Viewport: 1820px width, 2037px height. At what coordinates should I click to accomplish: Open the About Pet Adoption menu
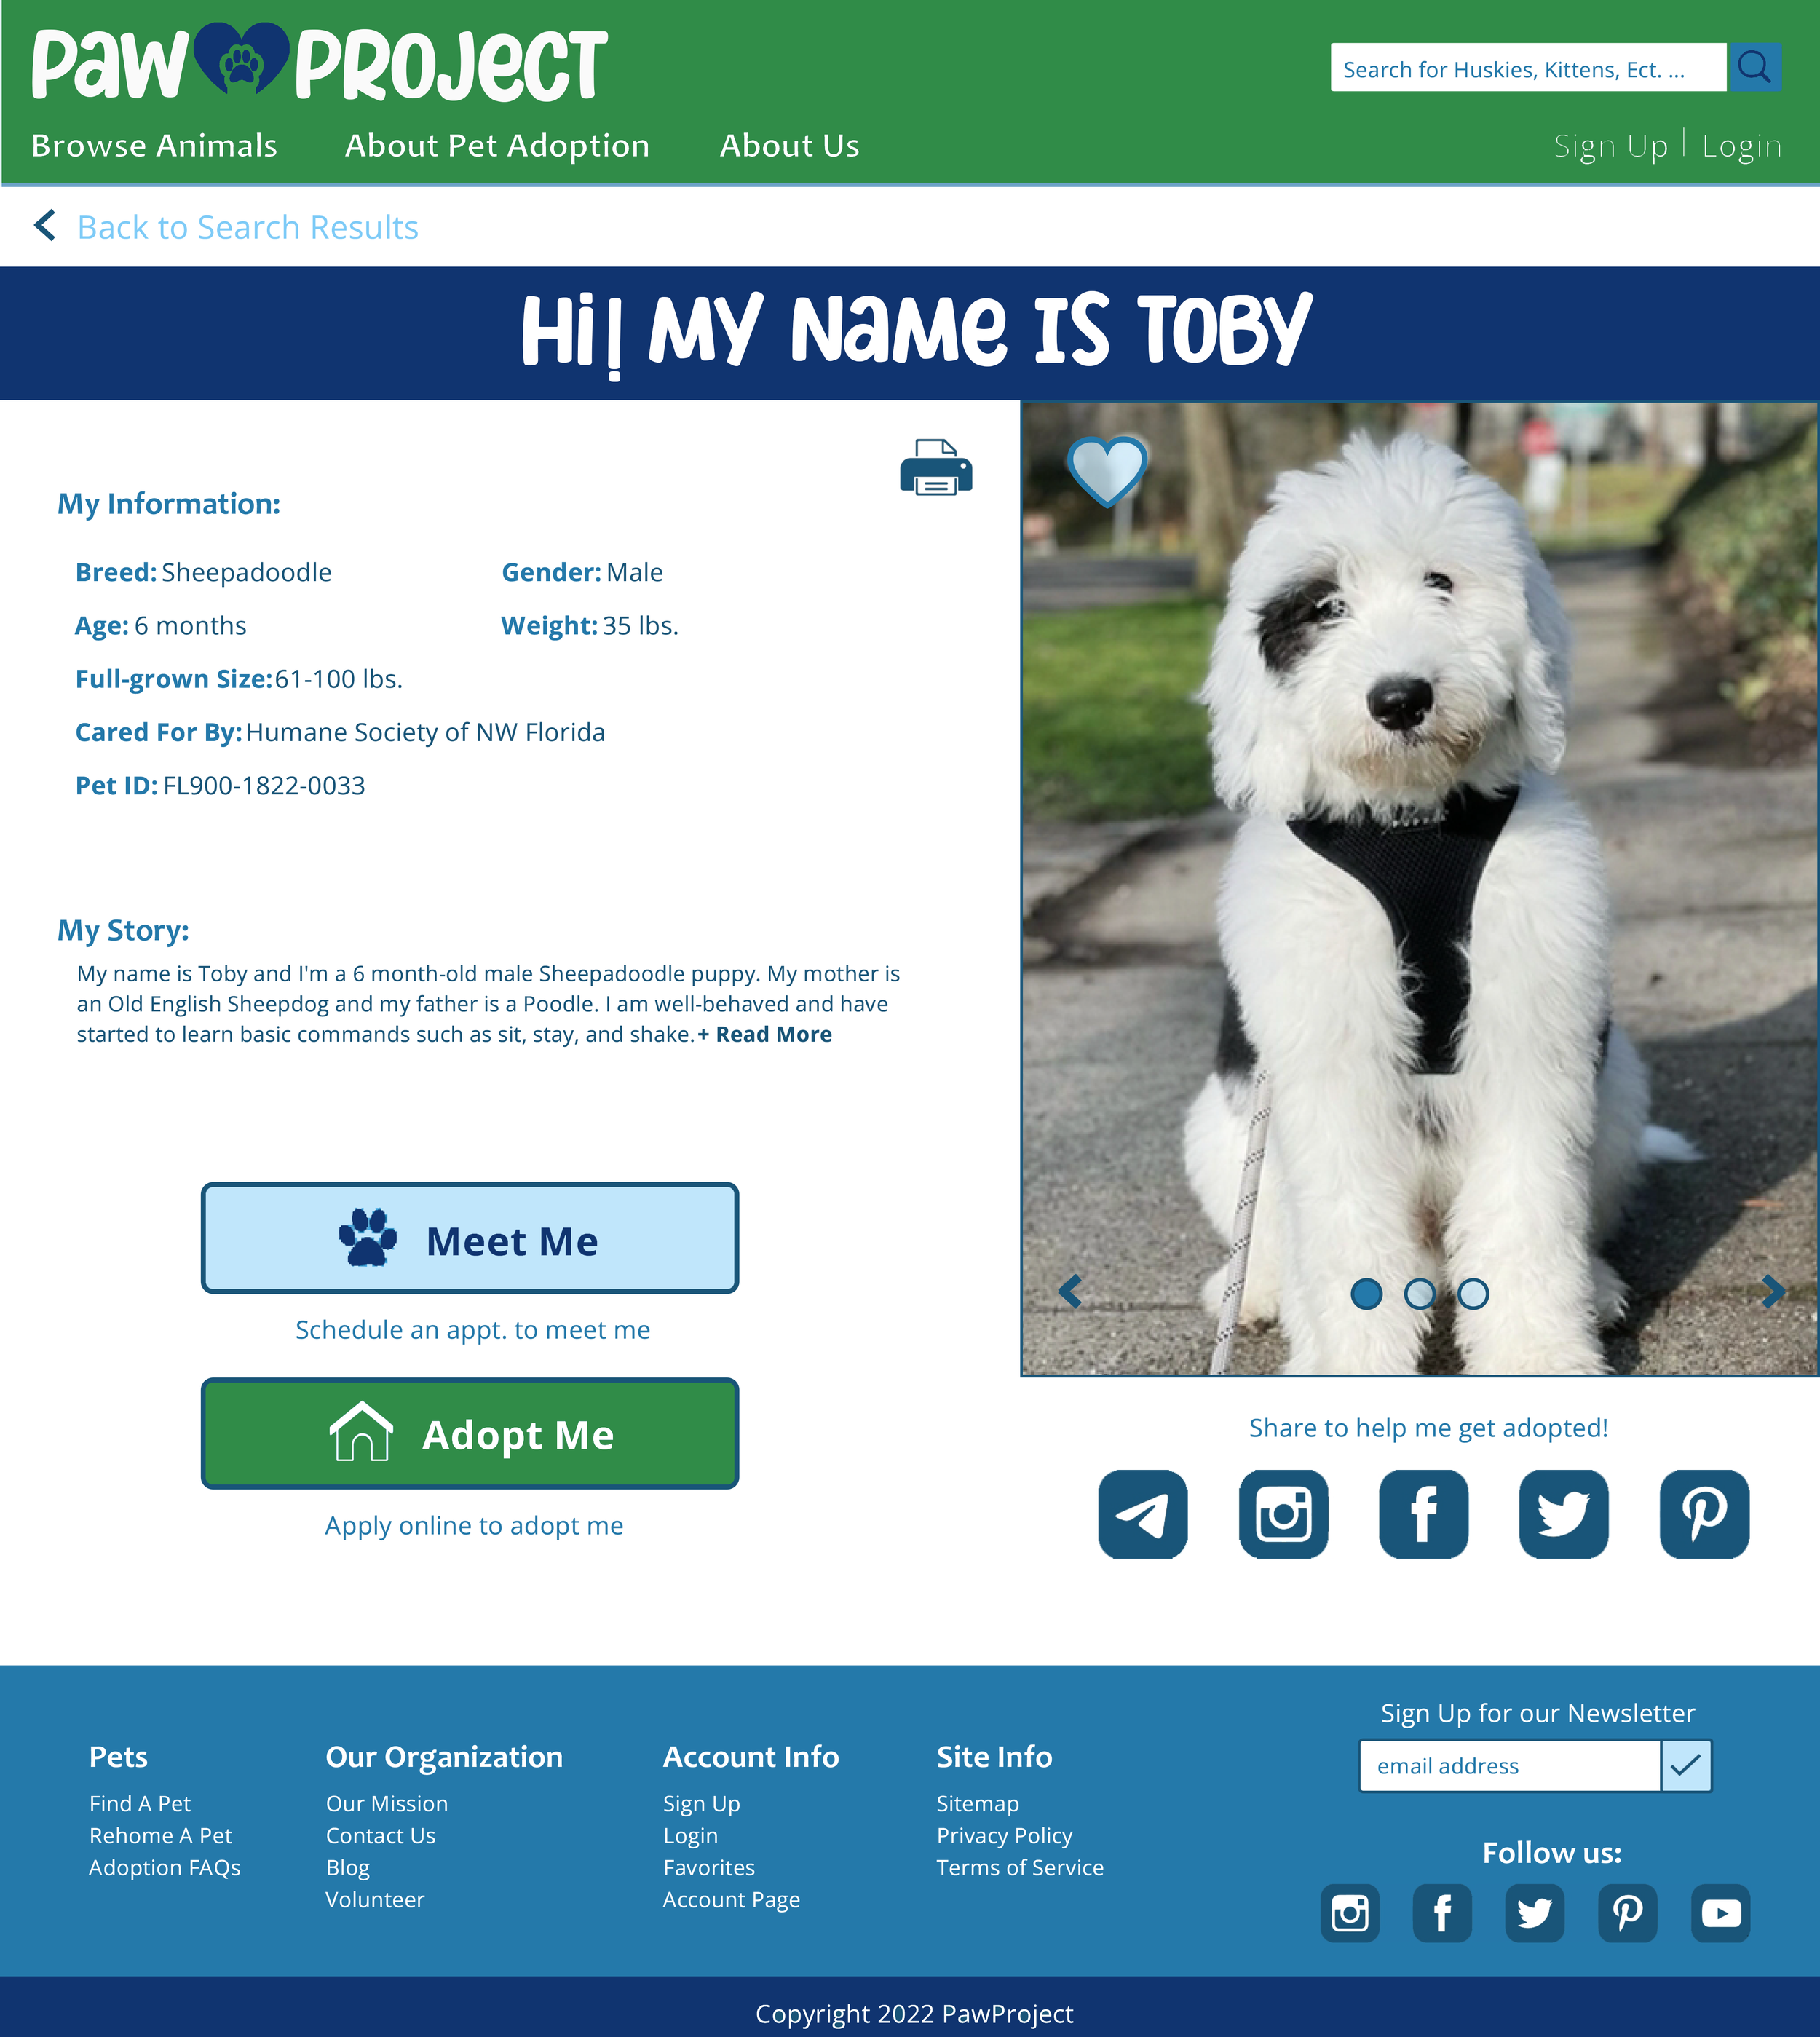click(497, 145)
